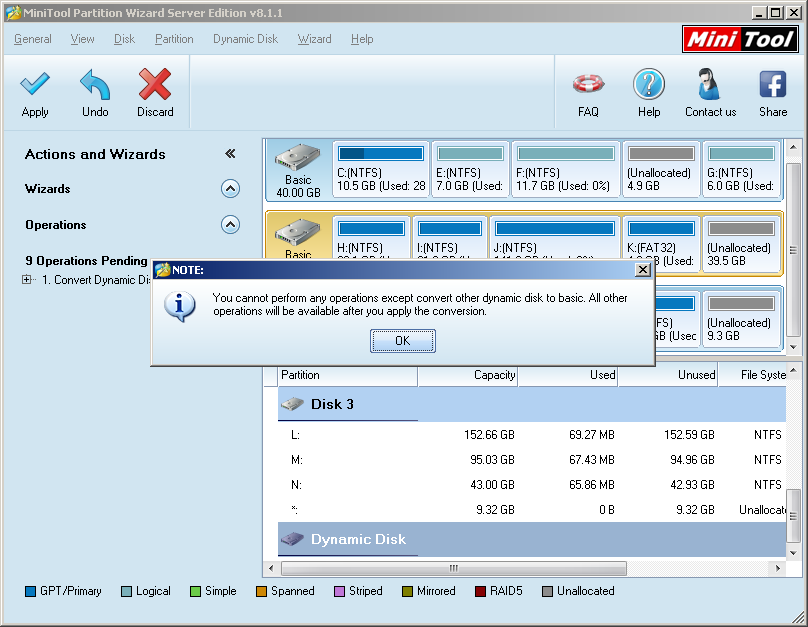Open the General menu
The image size is (808, 627).
(32, 39)
